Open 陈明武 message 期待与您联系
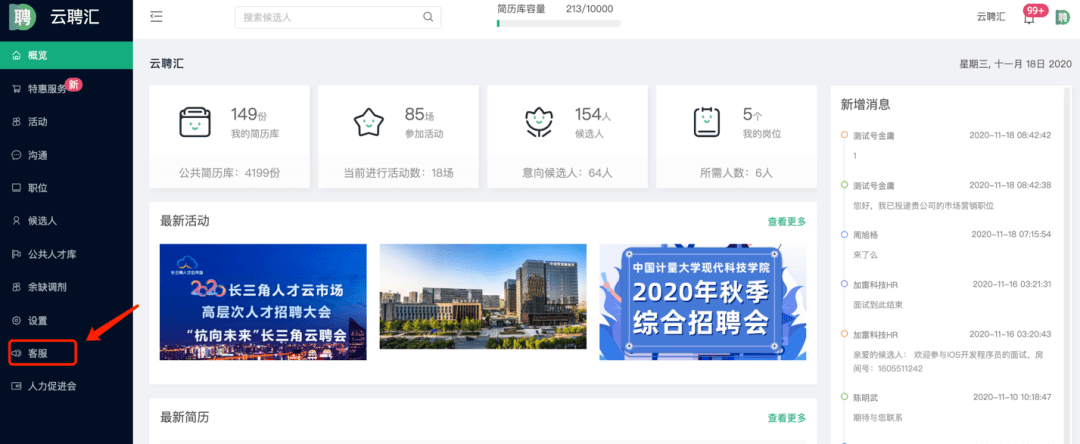The width and height of the screenshot is (1080, 444). [878, 418]
